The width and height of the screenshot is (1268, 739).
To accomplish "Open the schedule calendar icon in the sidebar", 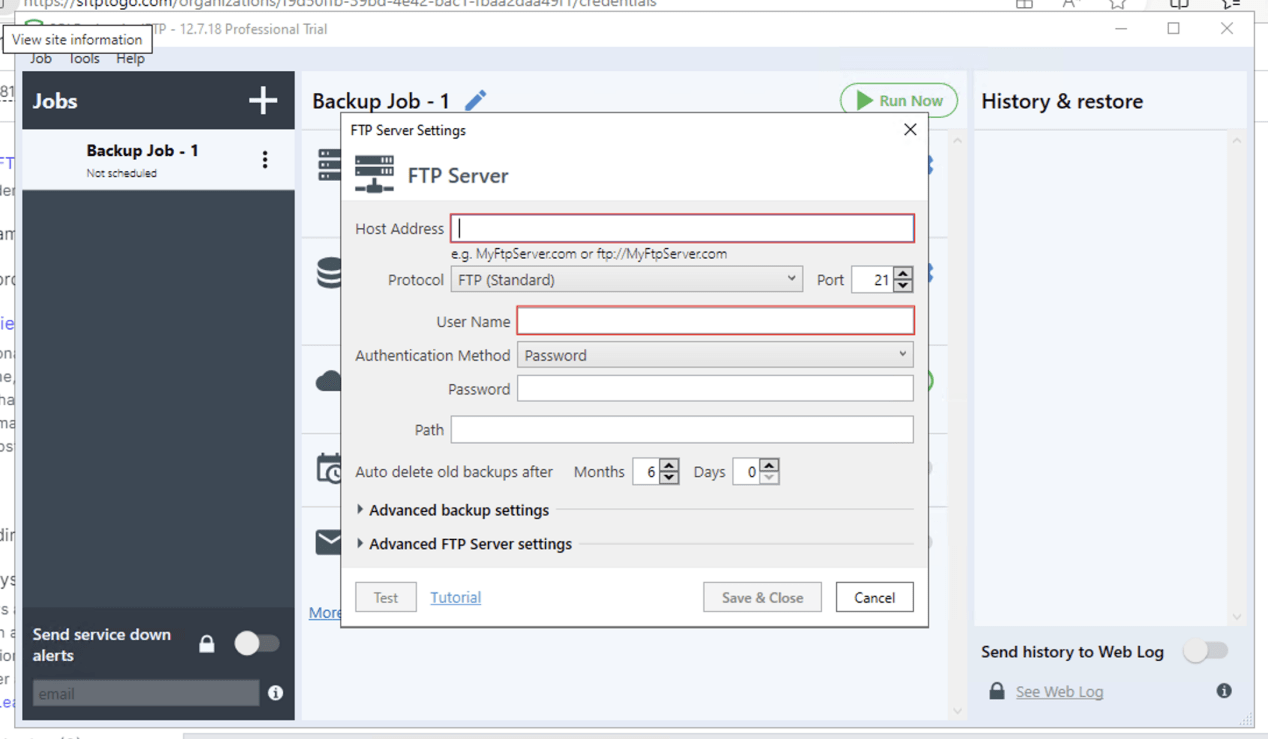I will coord(329,467).
